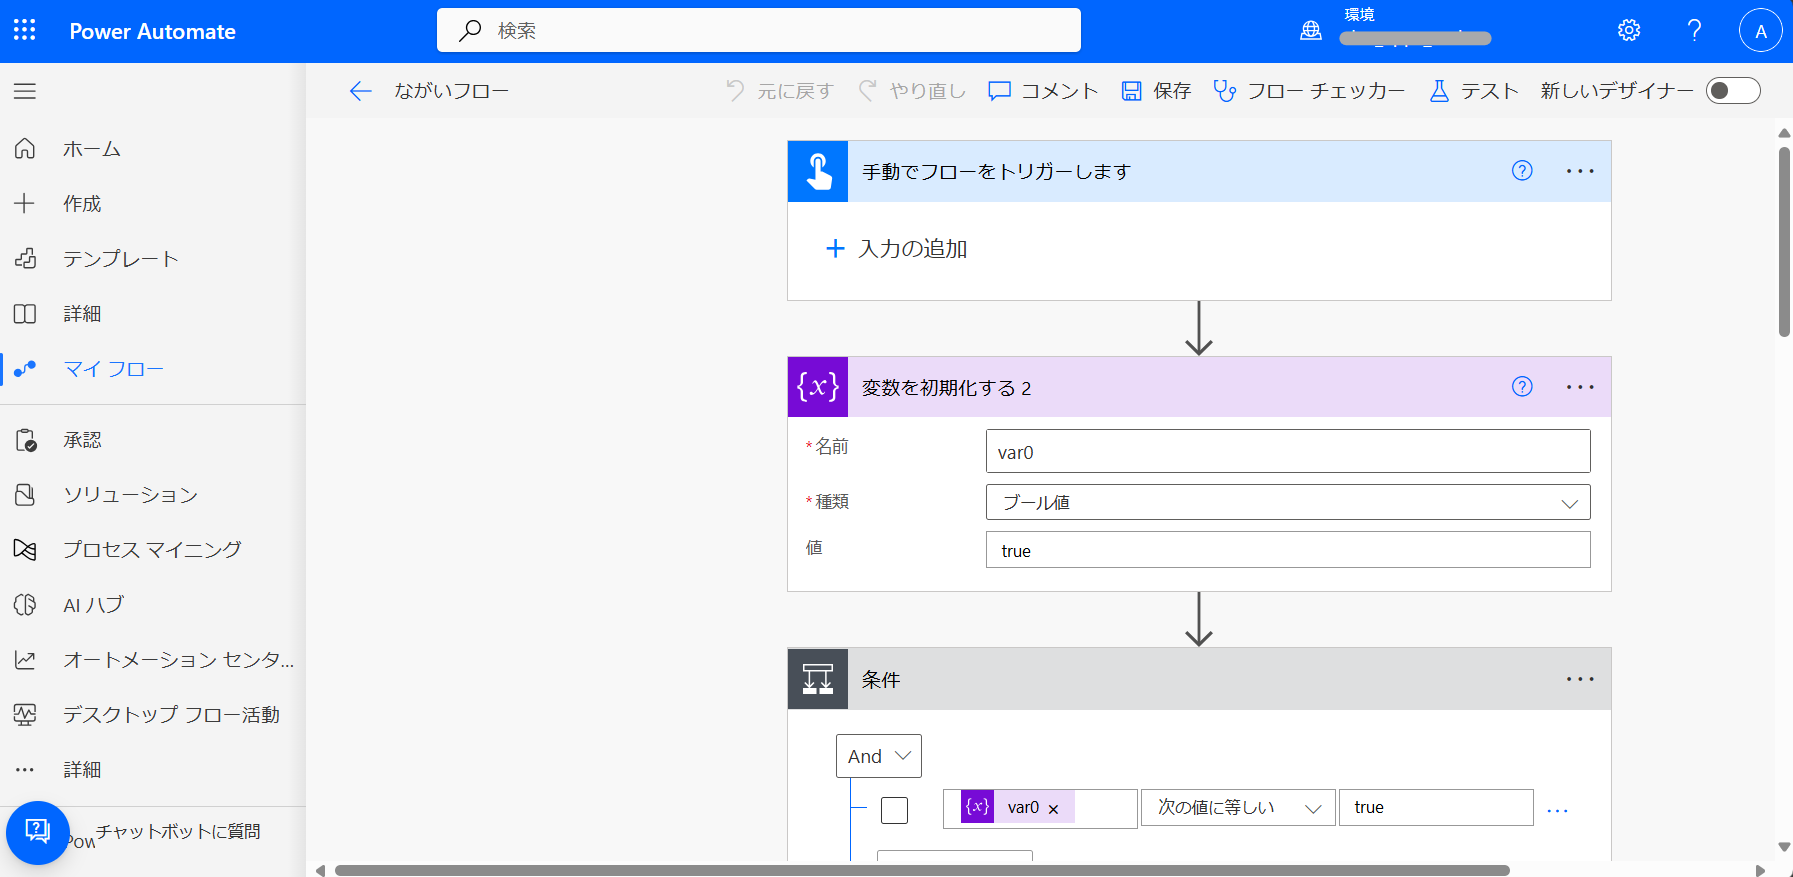
Task: Remove the var0 token with x
Action: [x=1053, y=809]
